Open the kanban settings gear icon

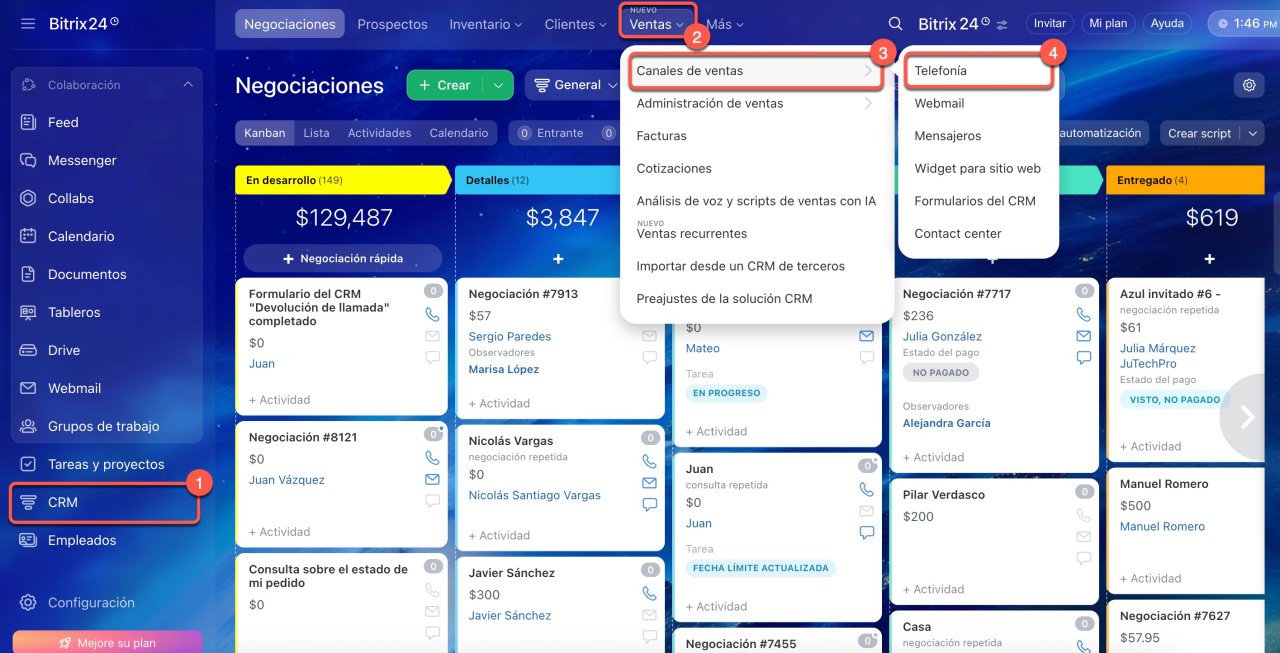tap(1249, 85)
